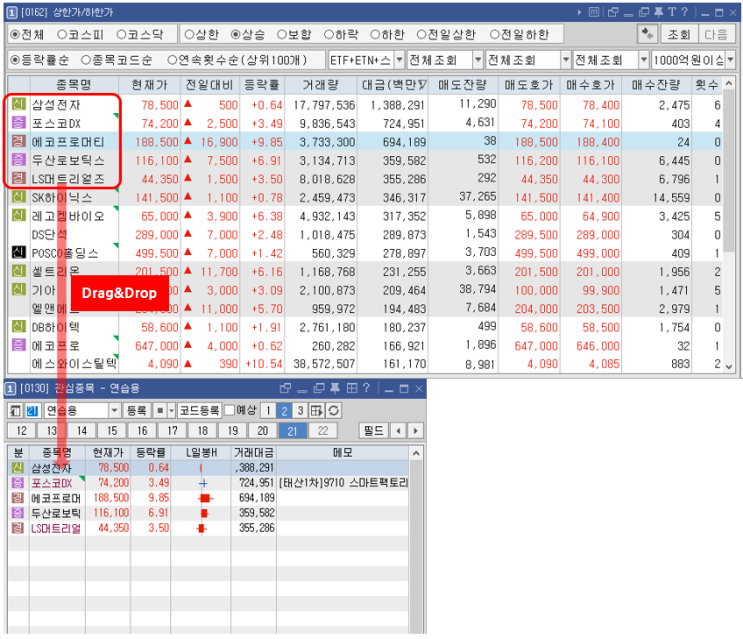The image size is (743, 639).
Task: Click the 'm' menu icon in 0162 title bar
Action: [x=594, y=12]
